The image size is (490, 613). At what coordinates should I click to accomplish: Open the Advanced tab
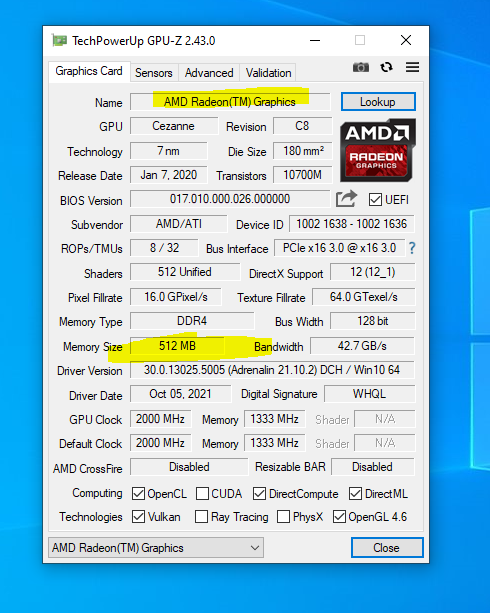pos(209,73)
